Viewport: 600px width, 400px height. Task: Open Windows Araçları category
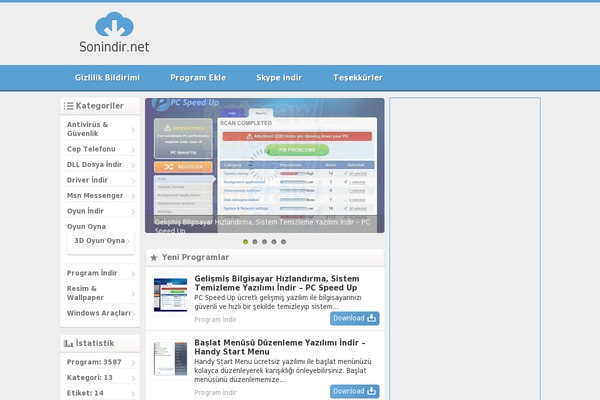[x=99, y=313]
